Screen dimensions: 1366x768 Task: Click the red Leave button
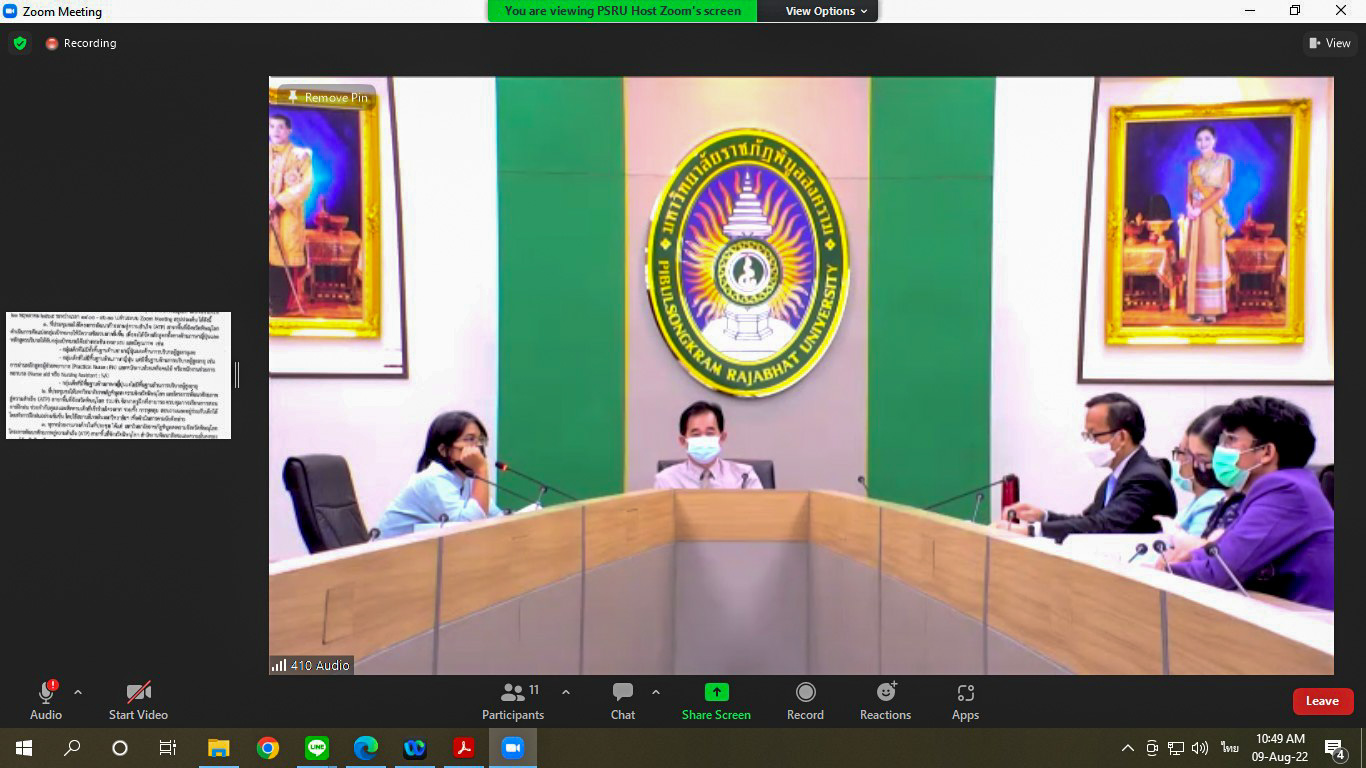pos(1323,701)
